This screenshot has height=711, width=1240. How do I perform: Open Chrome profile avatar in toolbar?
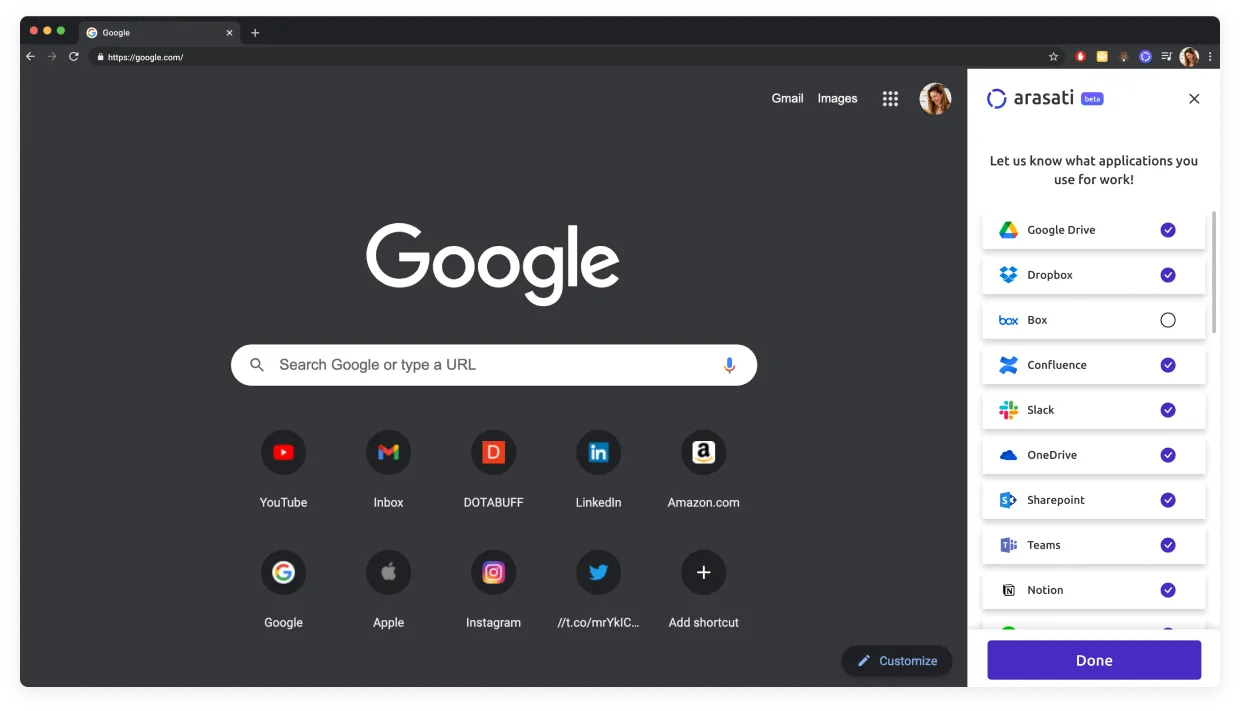[x=1189, y=57]
